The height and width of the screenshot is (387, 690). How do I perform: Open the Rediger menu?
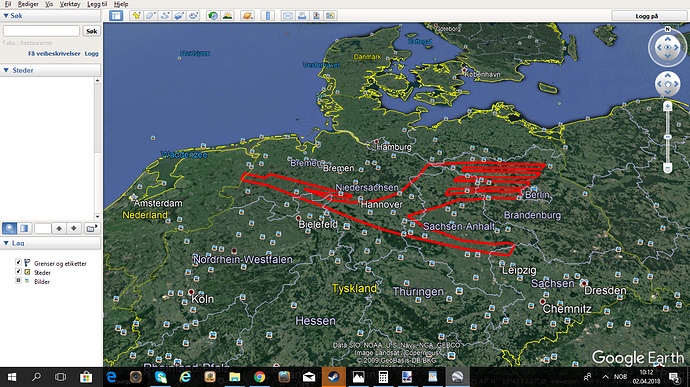(x=28, y=4)
